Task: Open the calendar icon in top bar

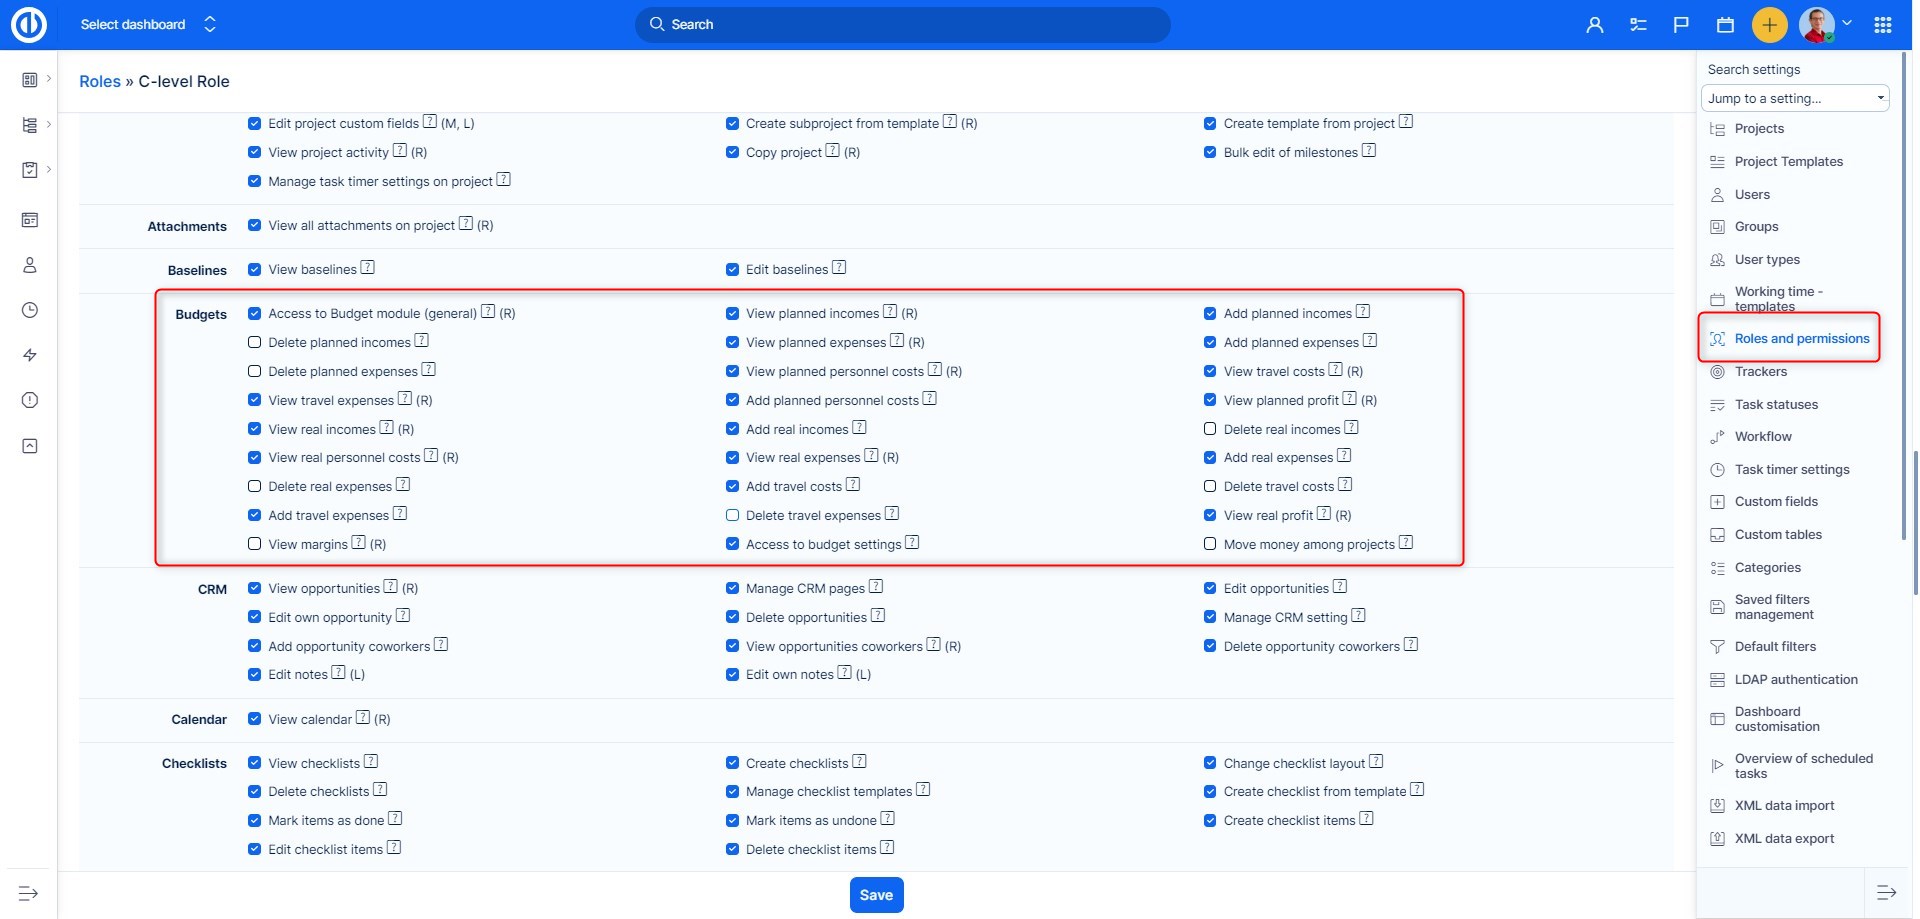Action: click(x=1725, y=25)
